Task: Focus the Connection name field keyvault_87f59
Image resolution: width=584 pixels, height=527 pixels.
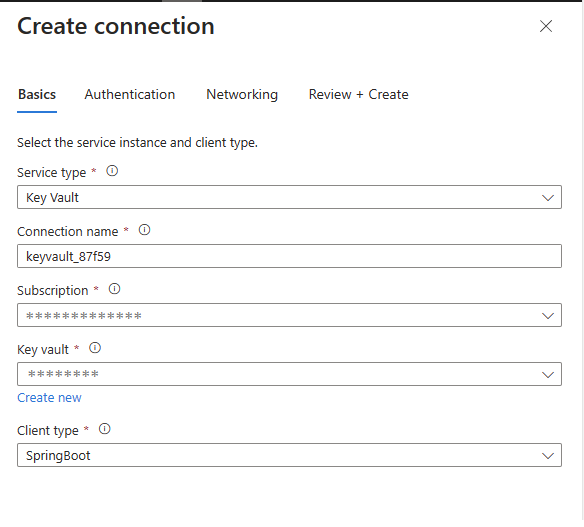Action: coord(289,256)
